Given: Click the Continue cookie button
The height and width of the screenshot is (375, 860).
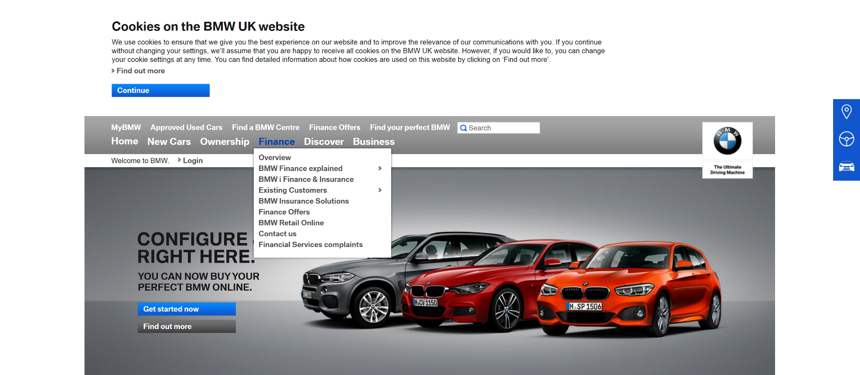Looking at the screenshot, I should click(161, 90).
